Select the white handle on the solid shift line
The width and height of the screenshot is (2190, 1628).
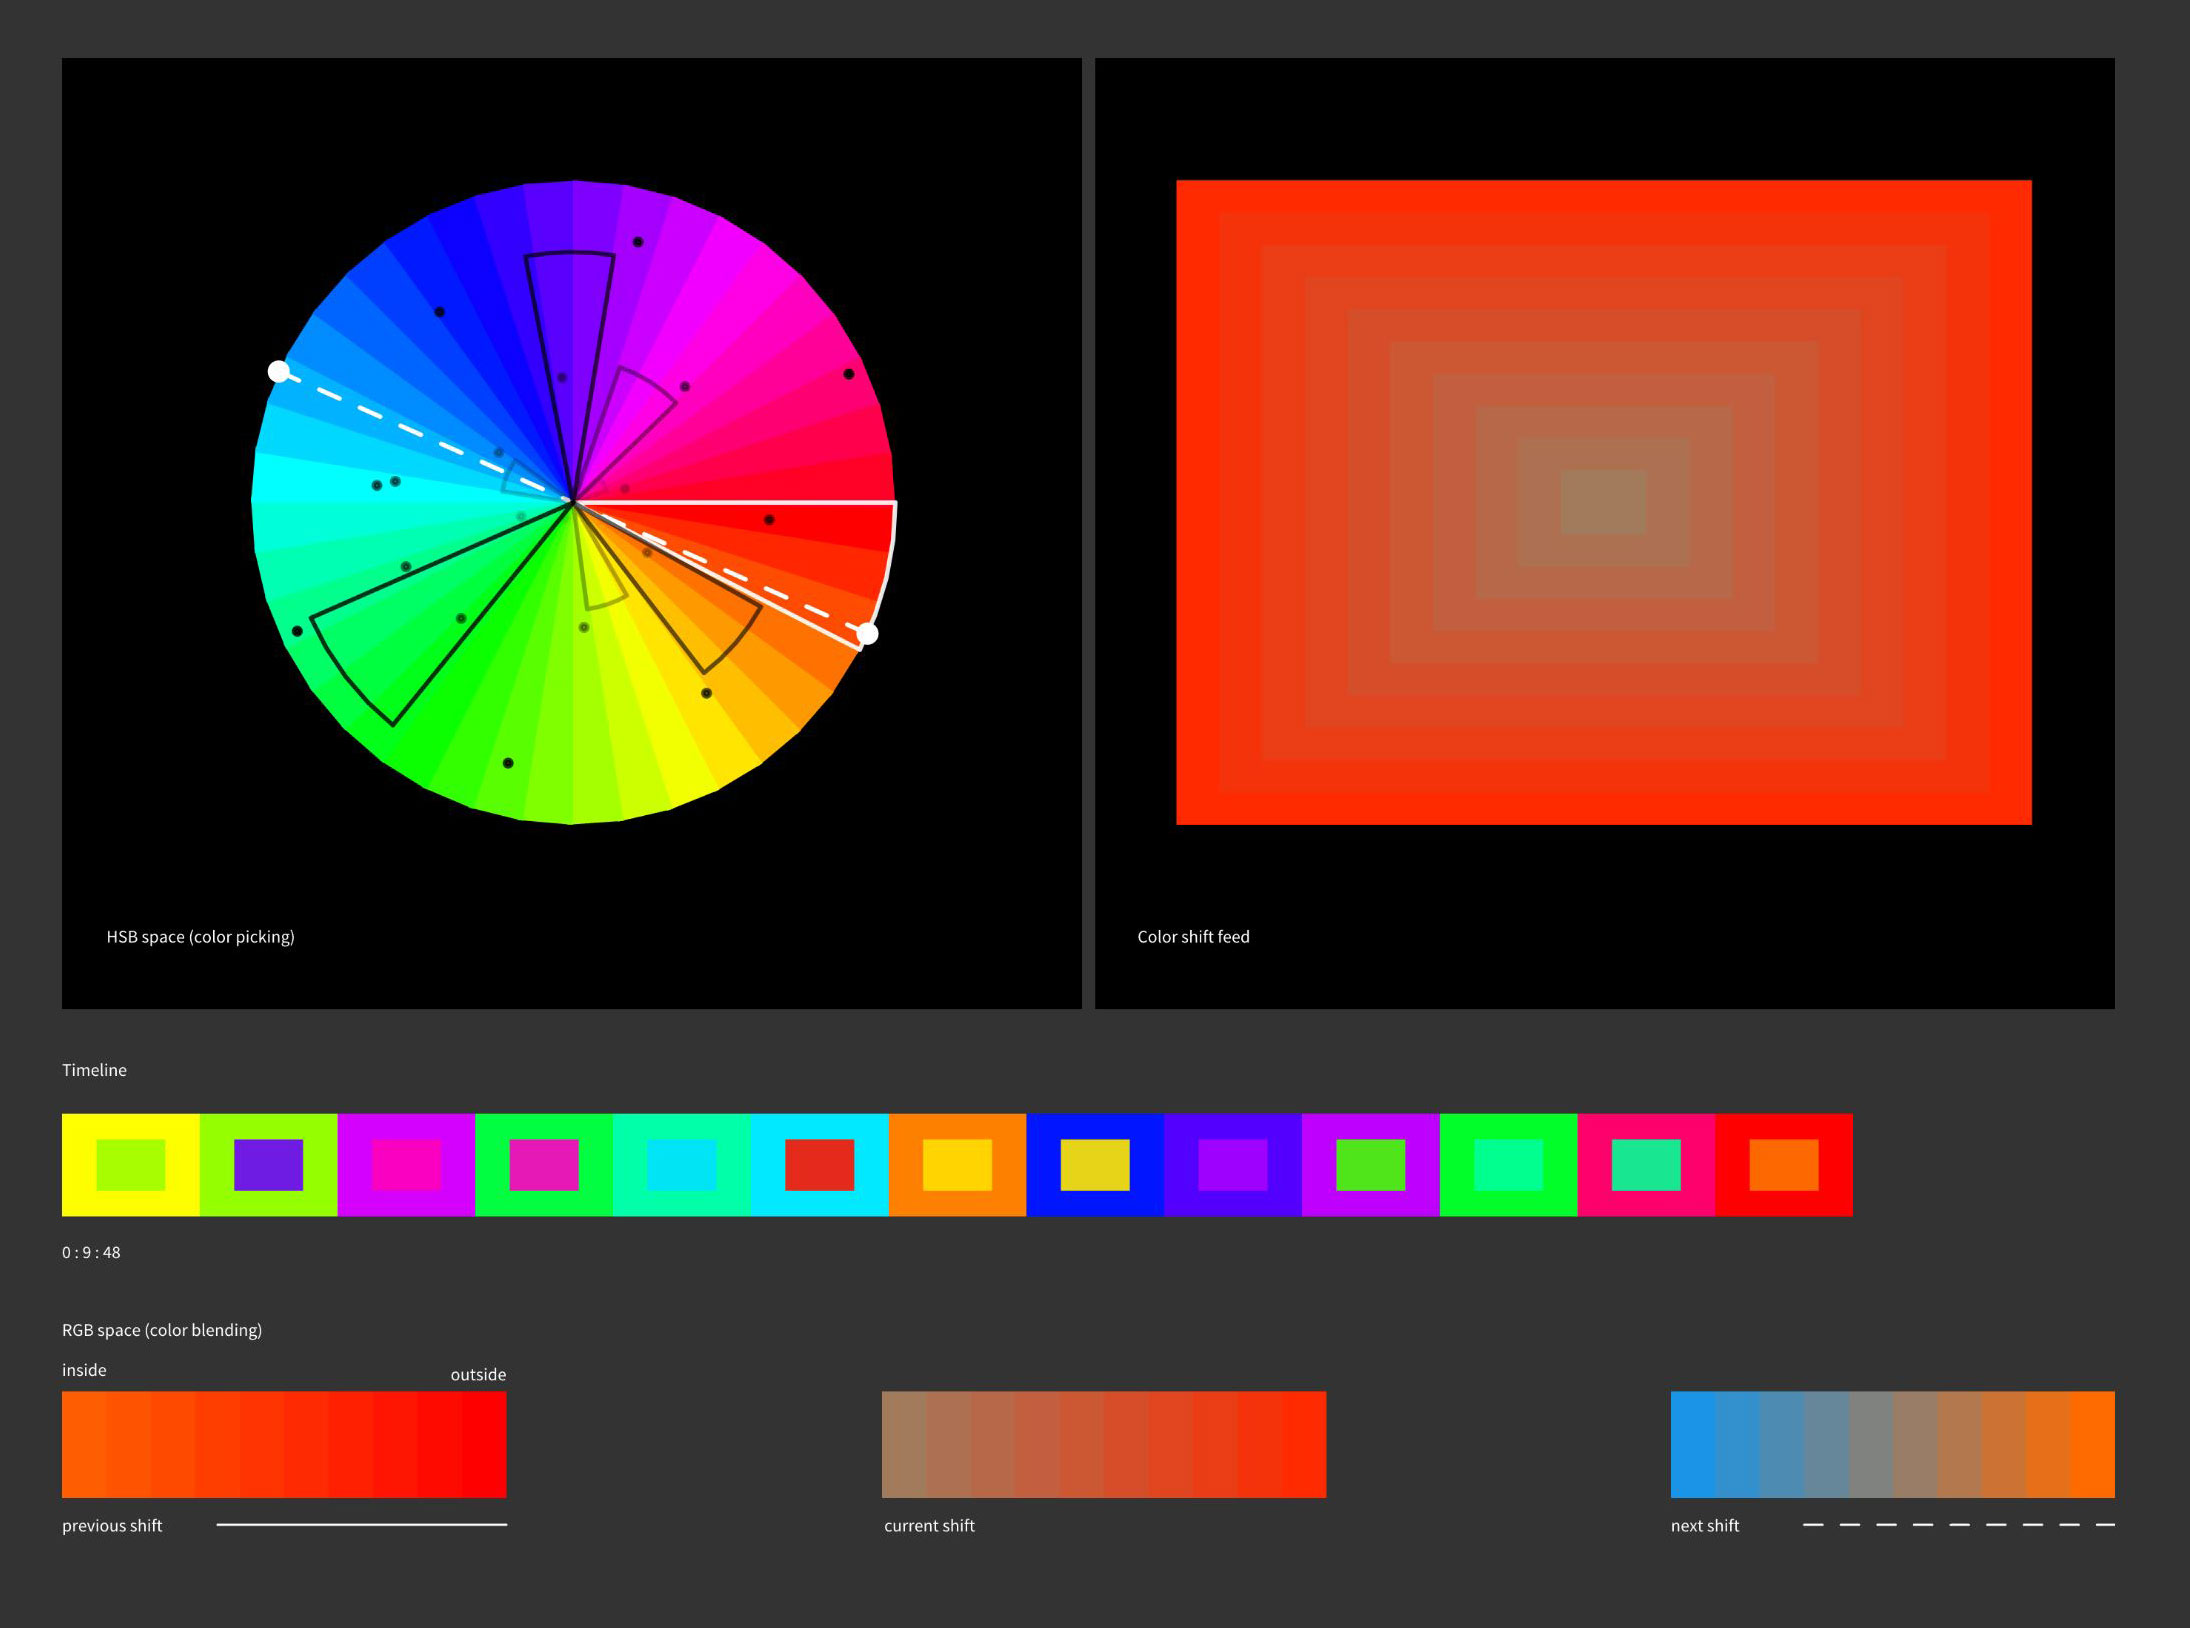click(866, 634)
